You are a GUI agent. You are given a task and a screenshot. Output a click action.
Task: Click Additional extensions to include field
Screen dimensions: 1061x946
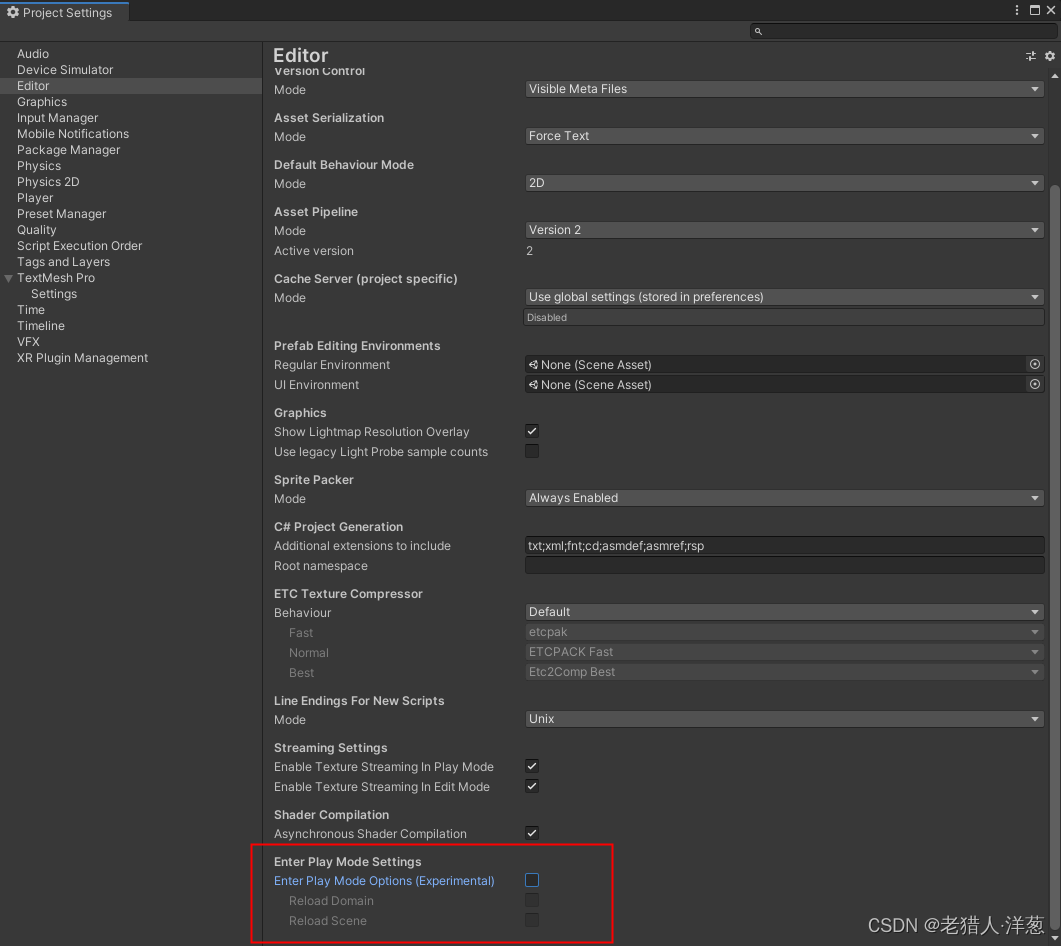[x=784, y=545]
